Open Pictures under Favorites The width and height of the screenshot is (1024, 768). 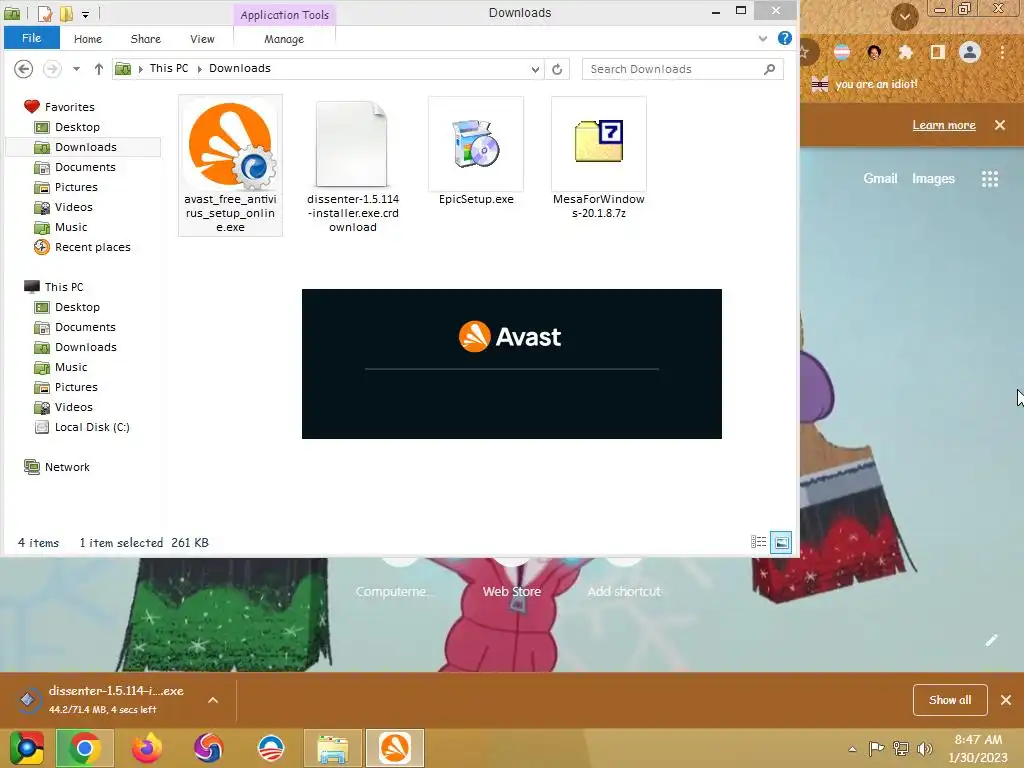click(76, 187)
